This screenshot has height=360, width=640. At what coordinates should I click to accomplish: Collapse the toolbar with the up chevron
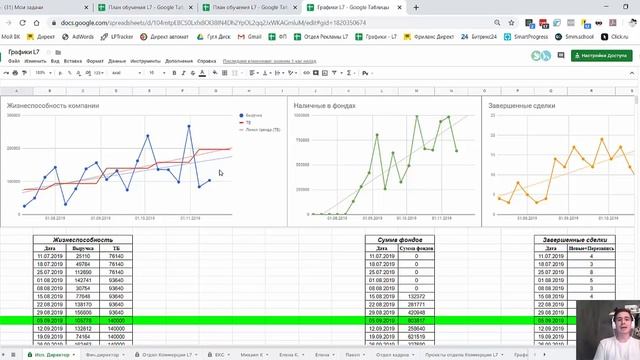[x=632, y=73]
